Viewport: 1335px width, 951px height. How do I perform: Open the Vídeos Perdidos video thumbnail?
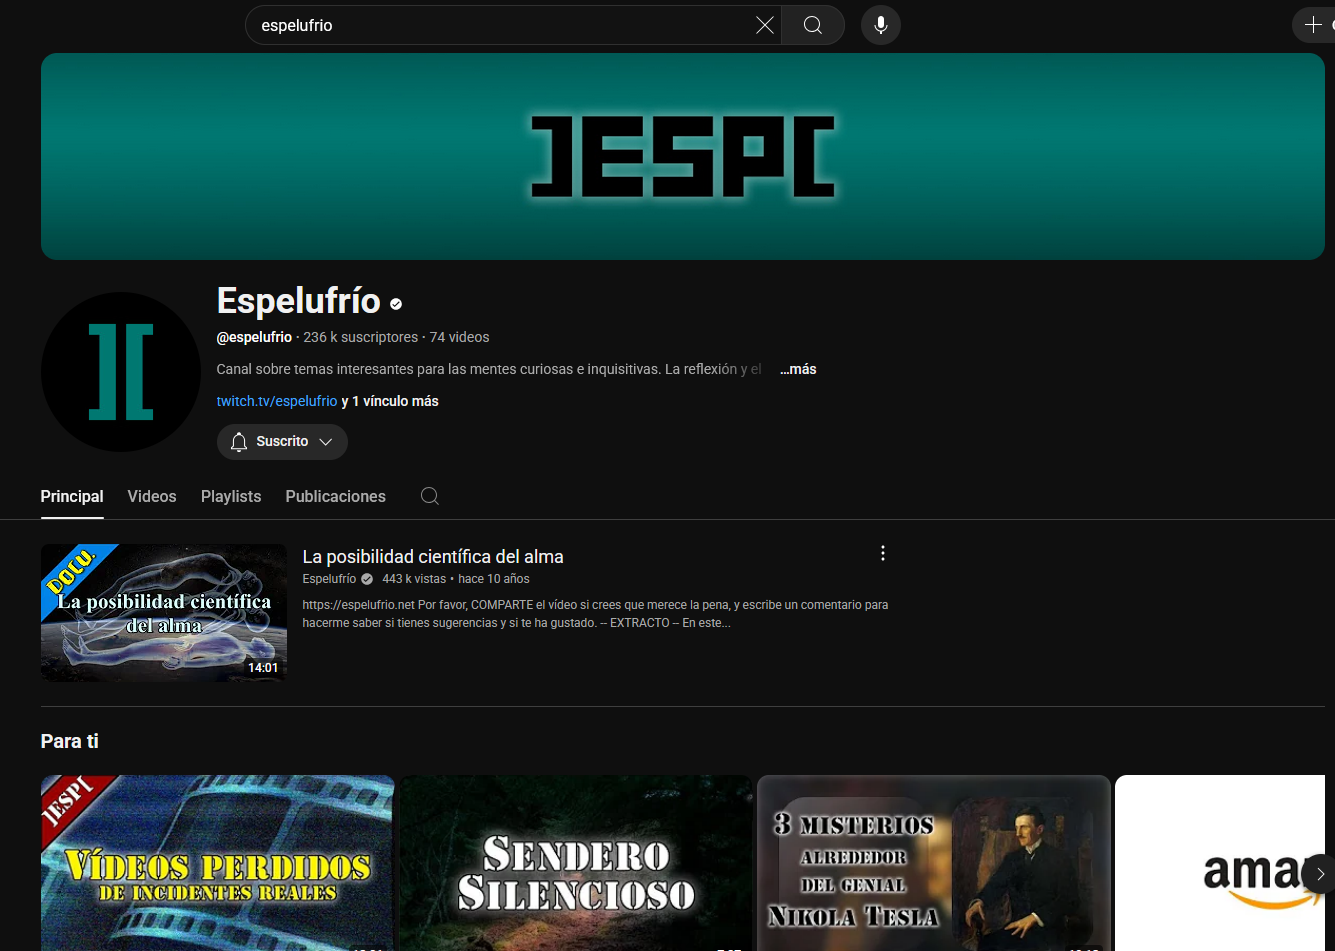pos(217,865)
